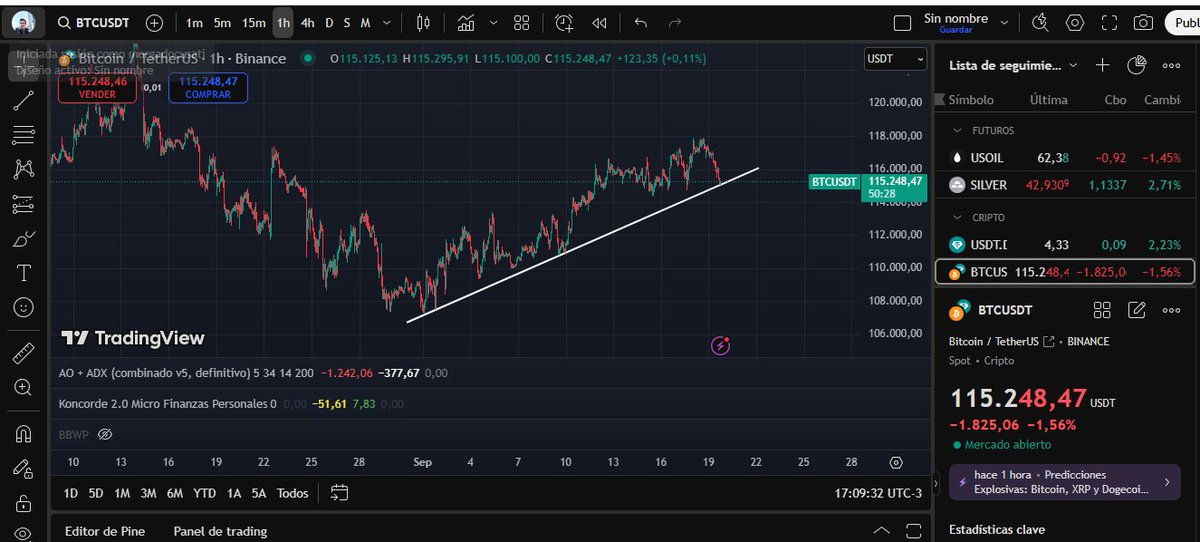Image resolution: width=1200 pixels, height=542 pixels.
Task: Select the M monthly timeframe
Action: [x=365, y=22]
